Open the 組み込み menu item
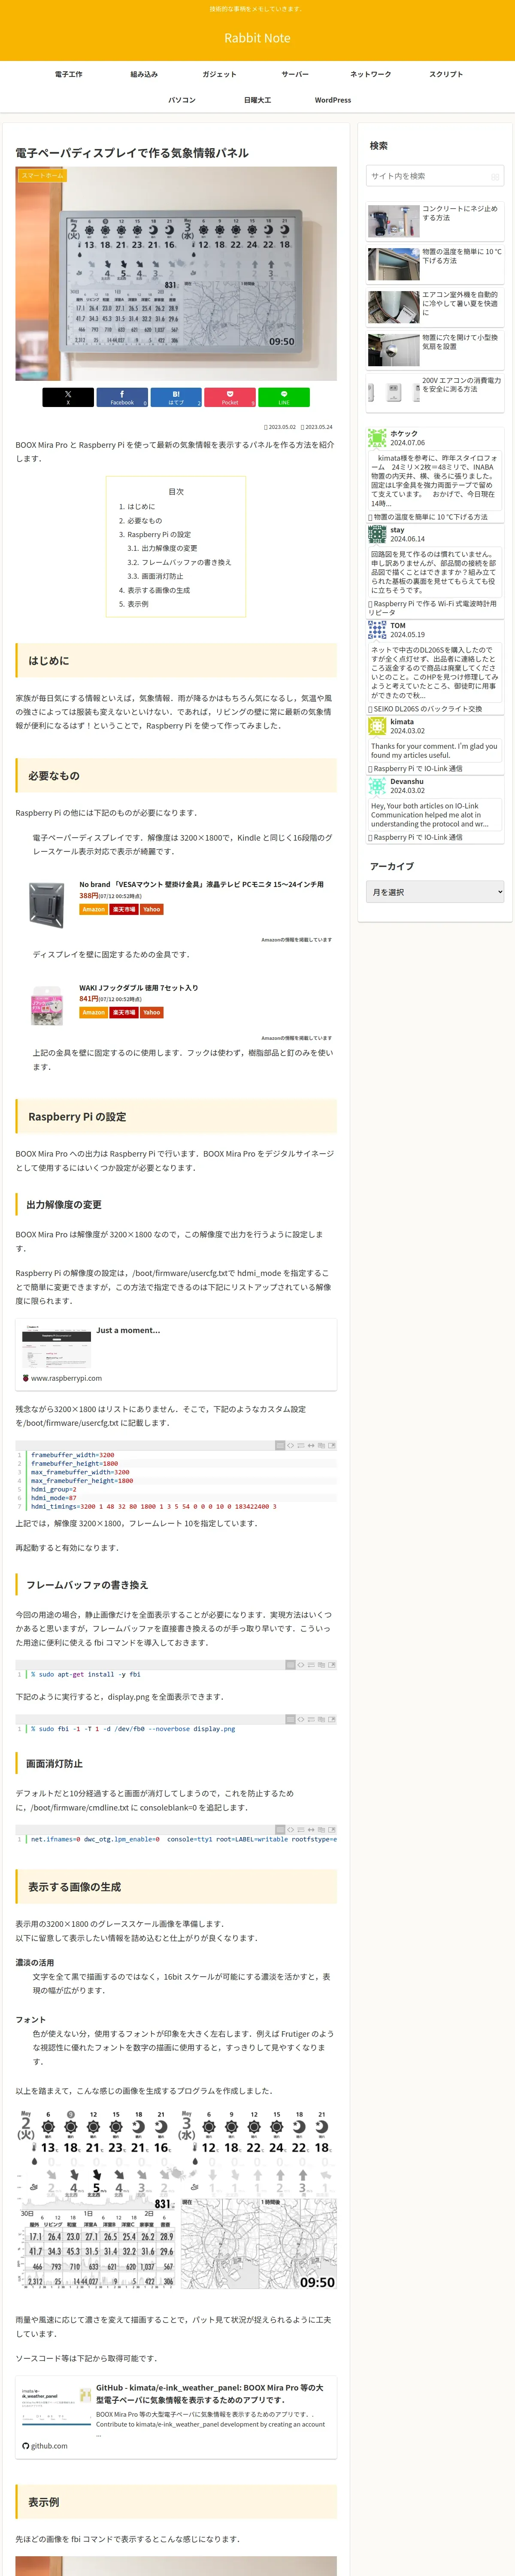The width and height of the screenshot is (515, 2576). tap(144, 74)
